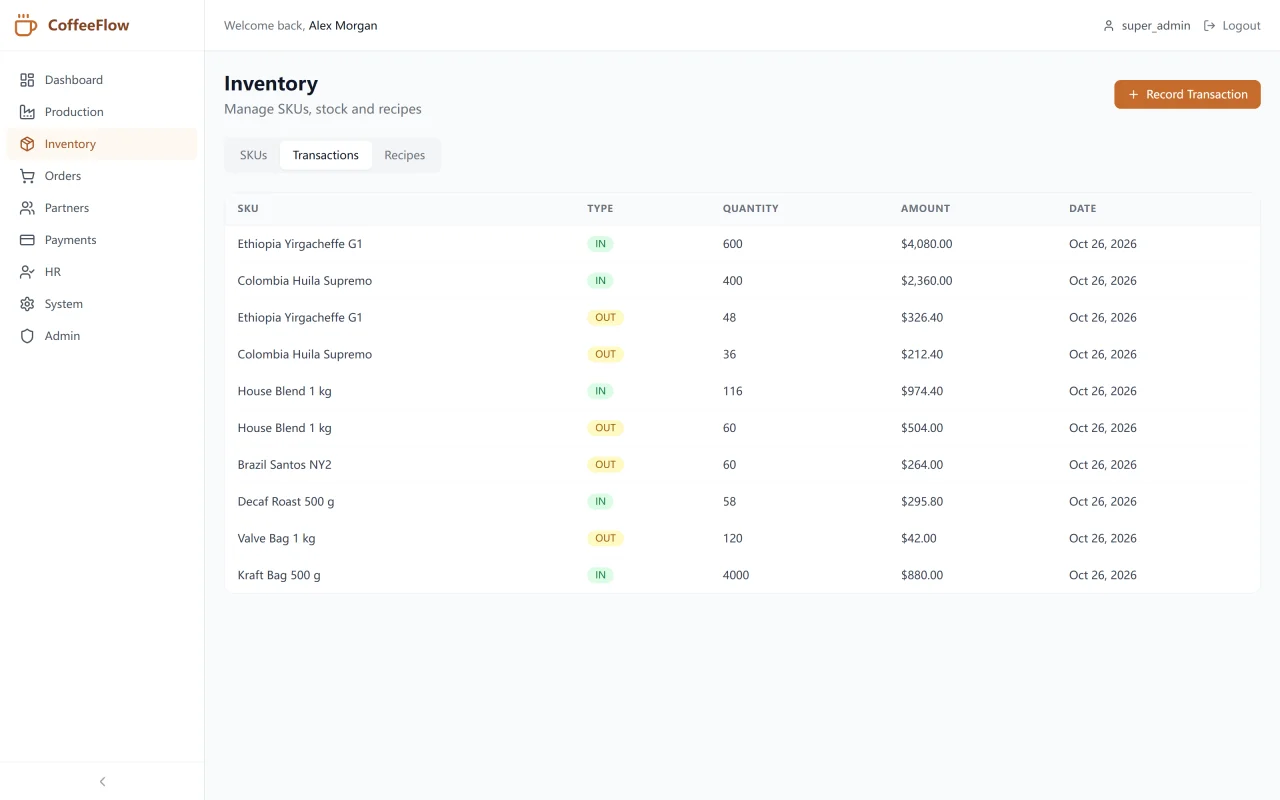Click the OUT badge for Valve Bag 1 kg
This screenshot has height=800, width=1280.
click(605, 538)
